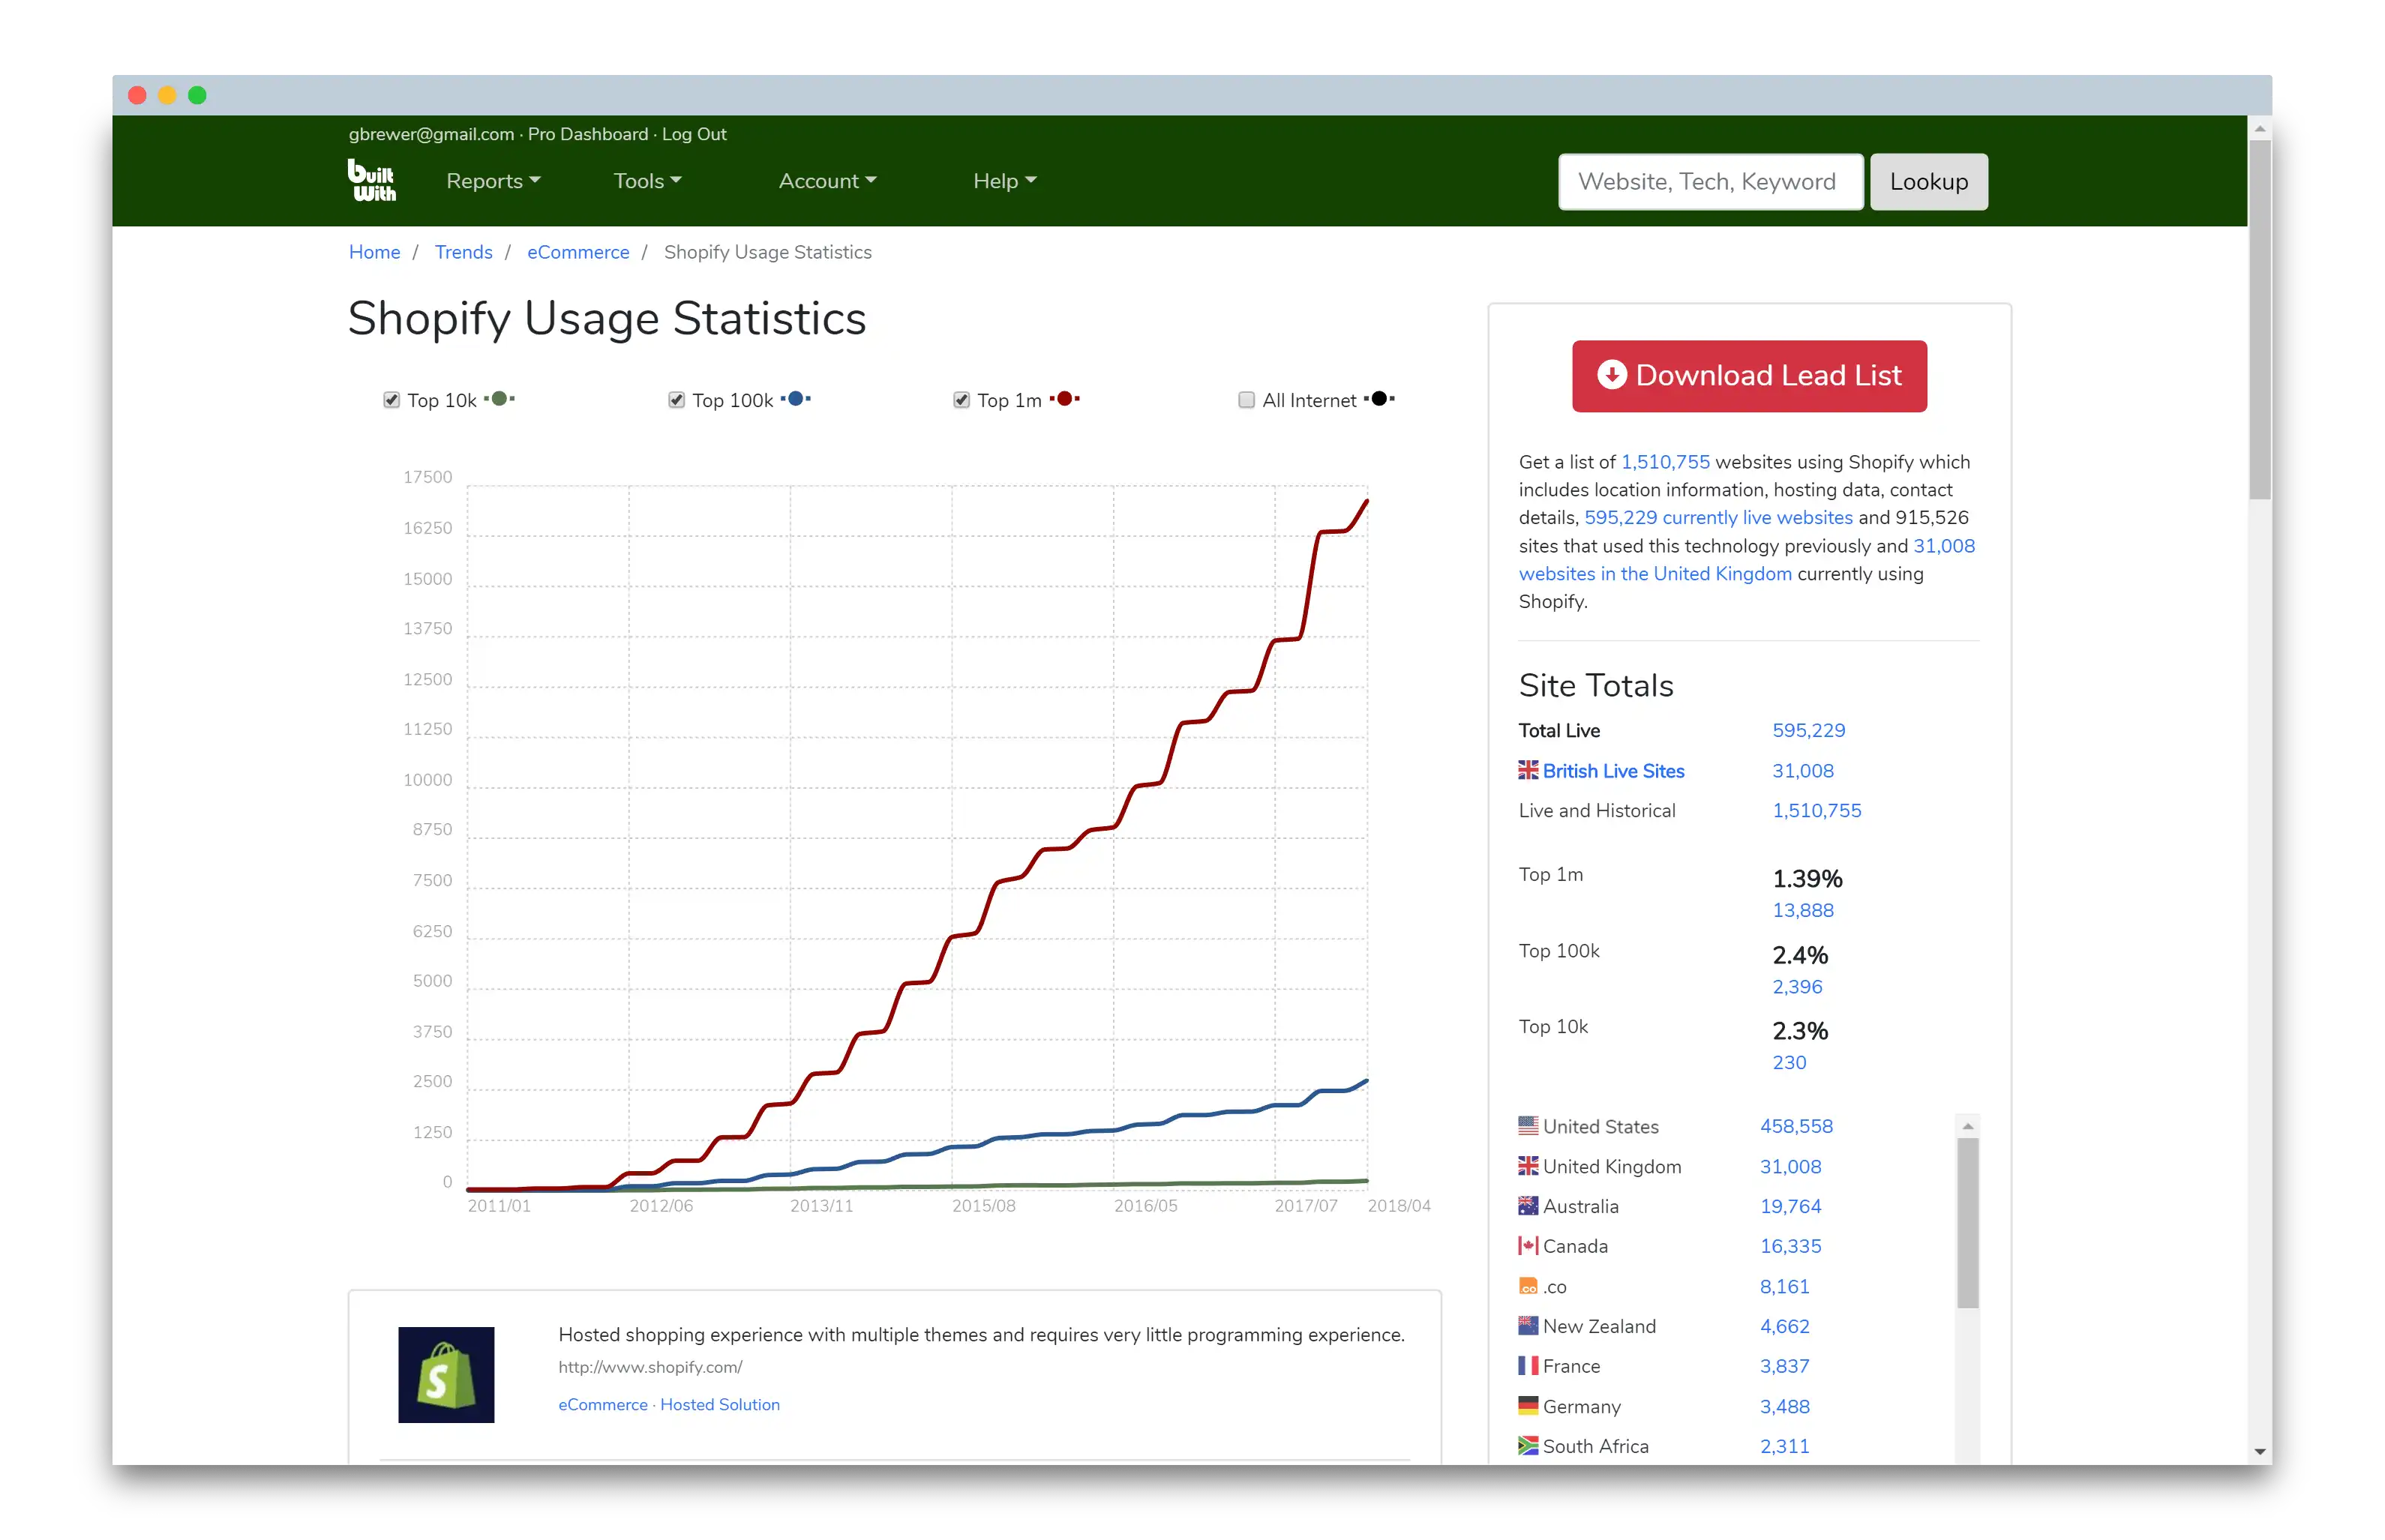Expand the Account dropdown menu

pyautogui.click(x=827, y=181)
